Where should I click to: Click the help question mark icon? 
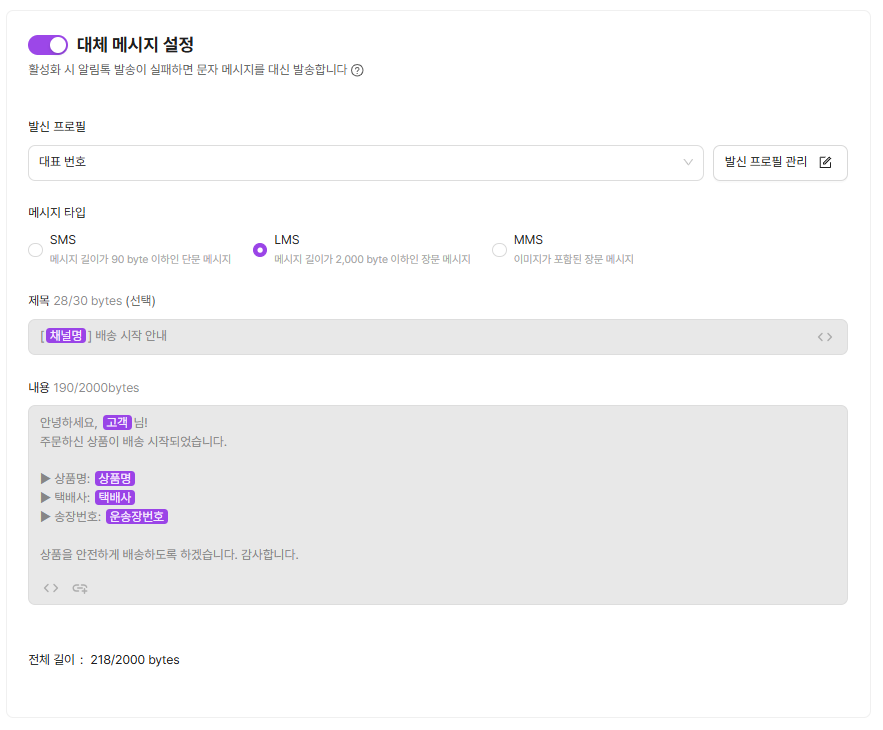click(x=357, y=71)
